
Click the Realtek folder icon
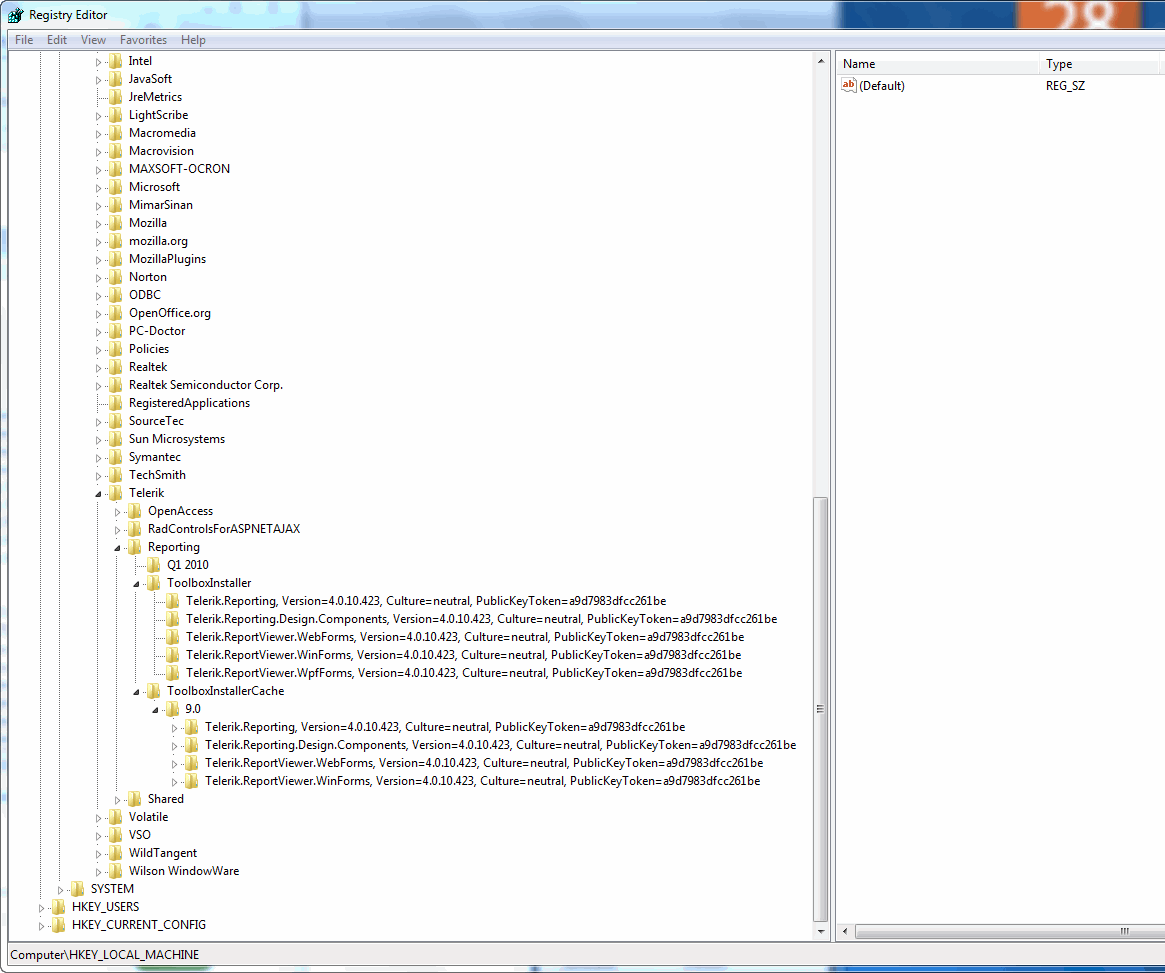(x=116, y=367)
